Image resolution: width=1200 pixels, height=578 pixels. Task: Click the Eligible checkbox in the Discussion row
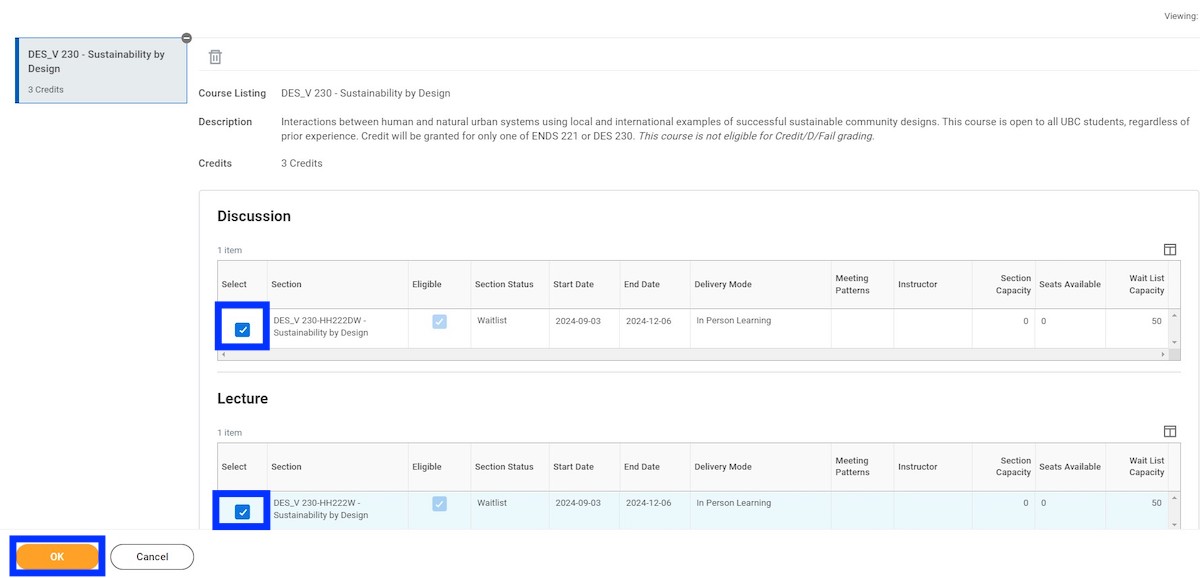[x=439, y=321]
